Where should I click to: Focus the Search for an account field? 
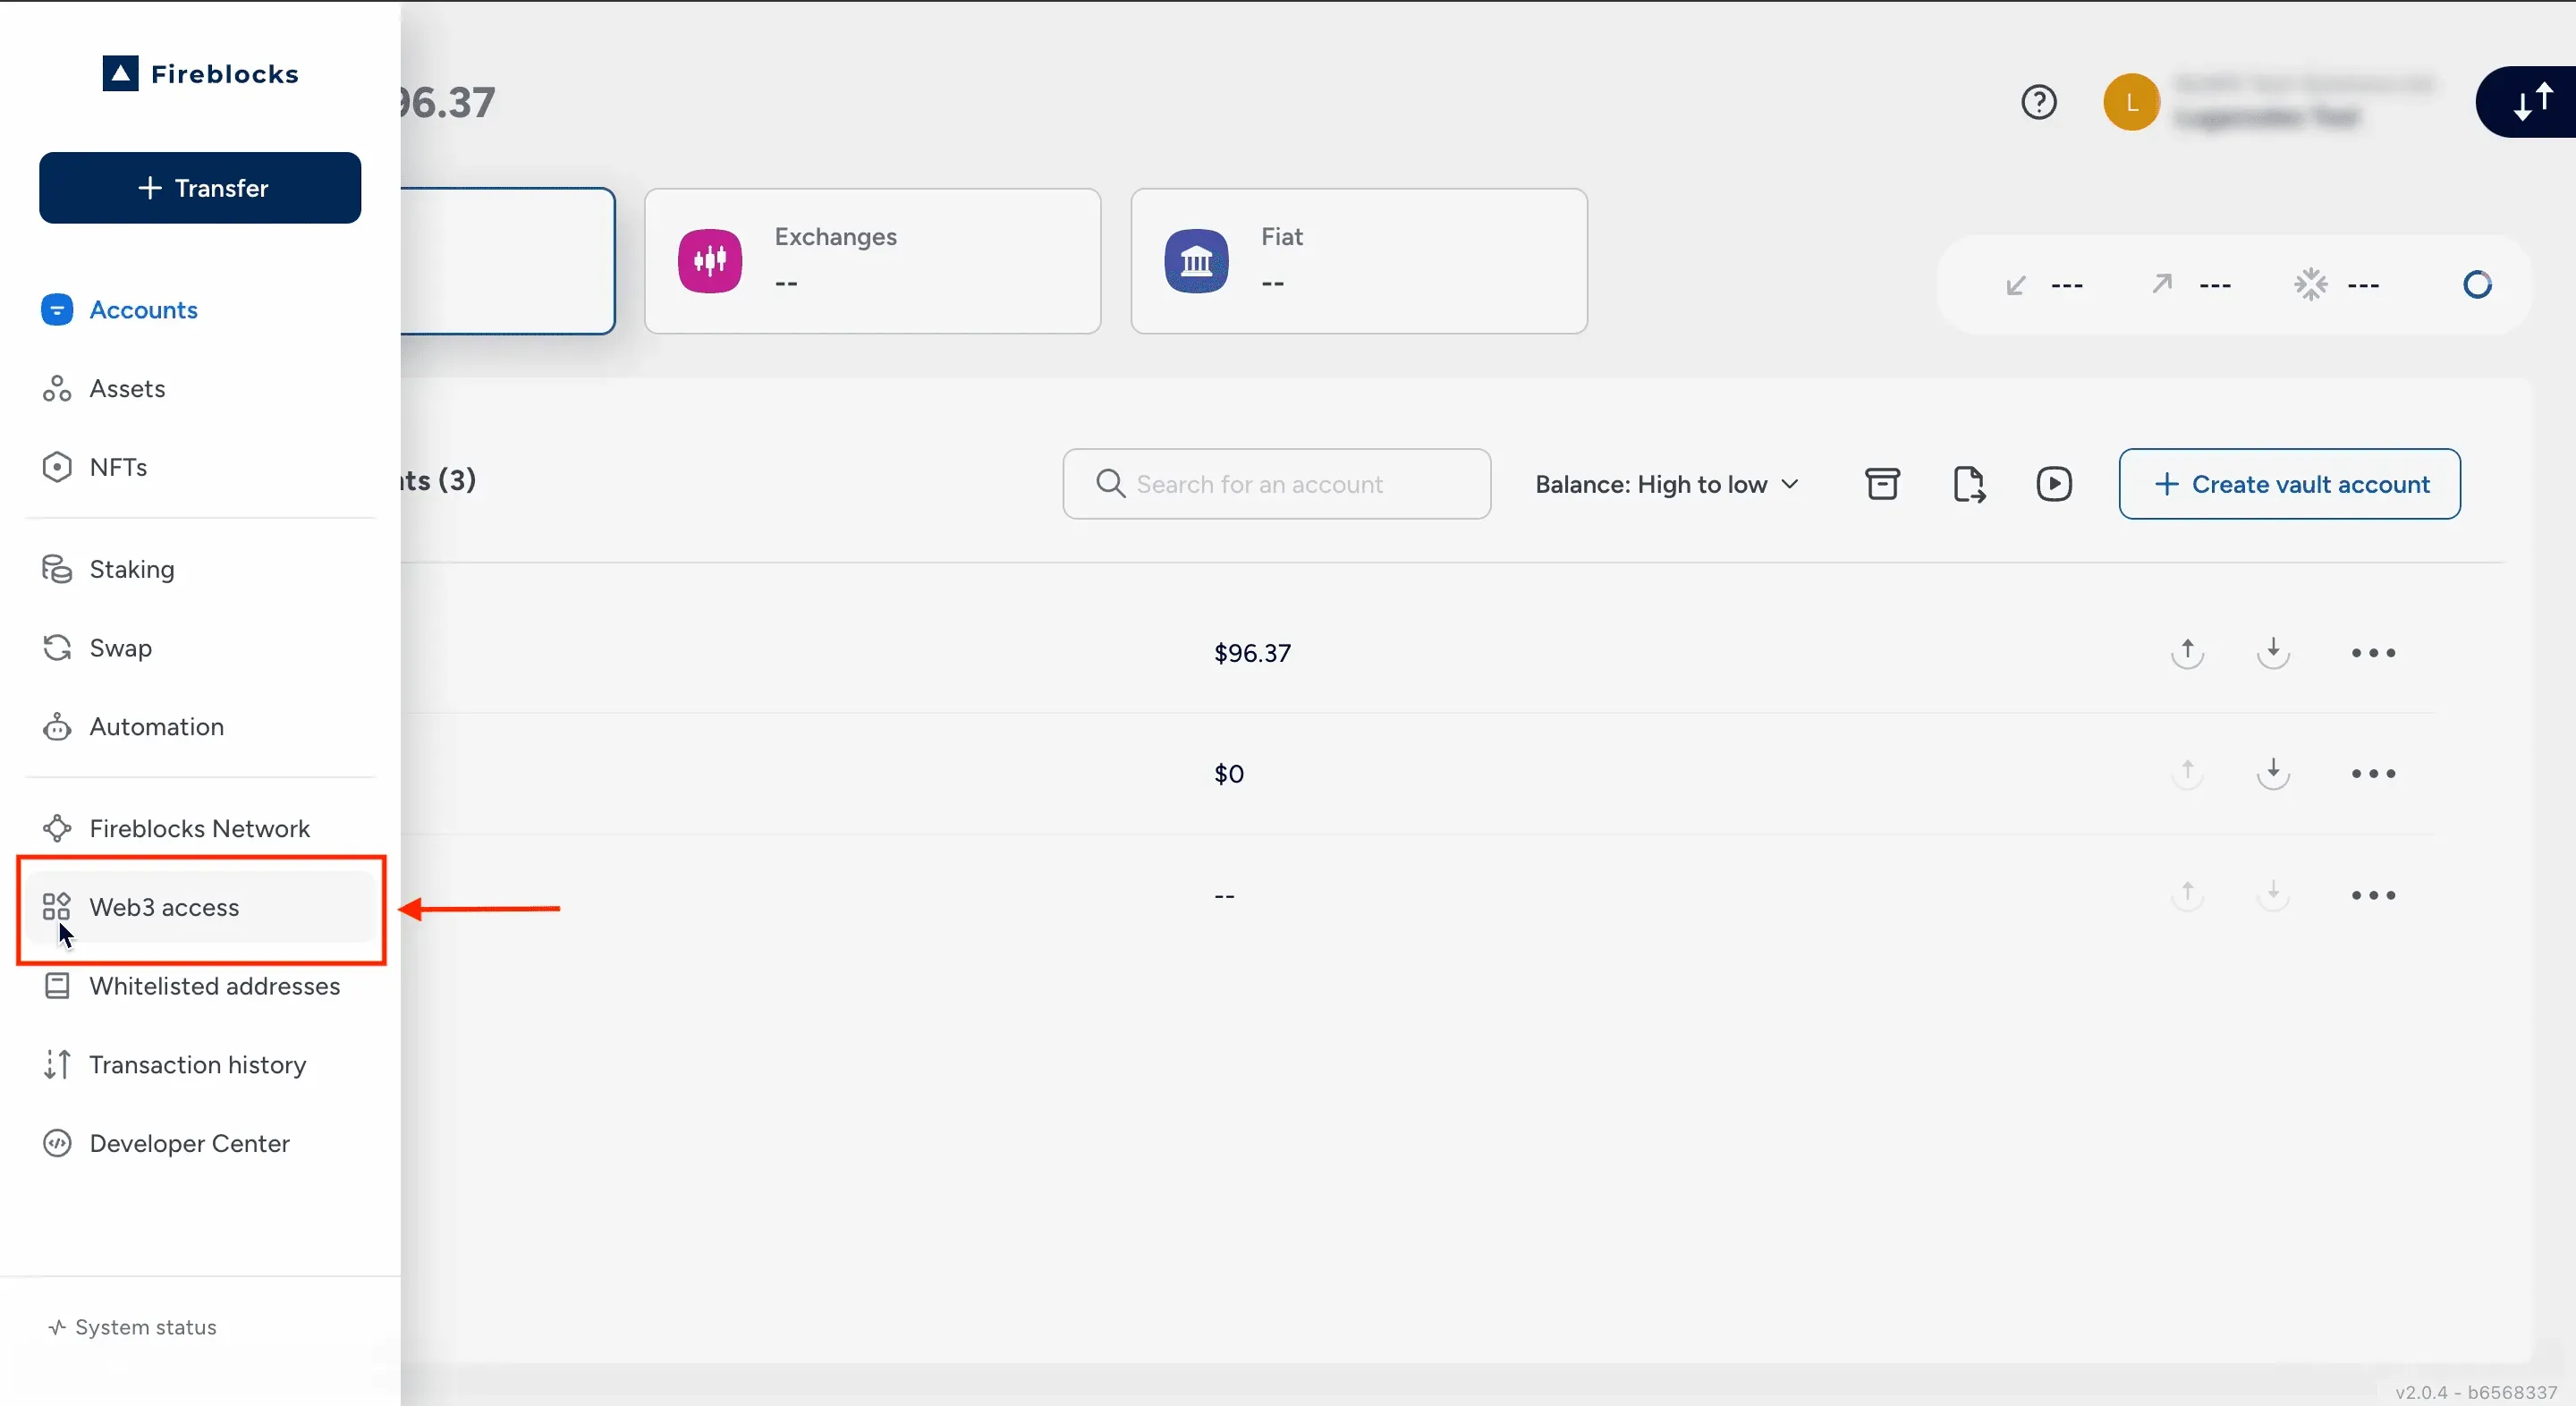pyautogui.click(x=1276, y=484)
